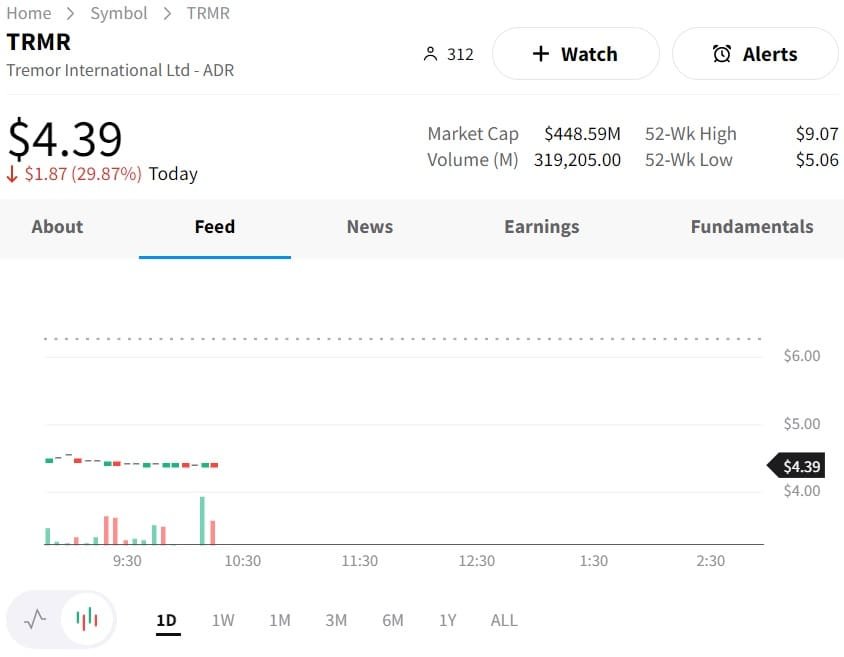Open the About tab

57,227
